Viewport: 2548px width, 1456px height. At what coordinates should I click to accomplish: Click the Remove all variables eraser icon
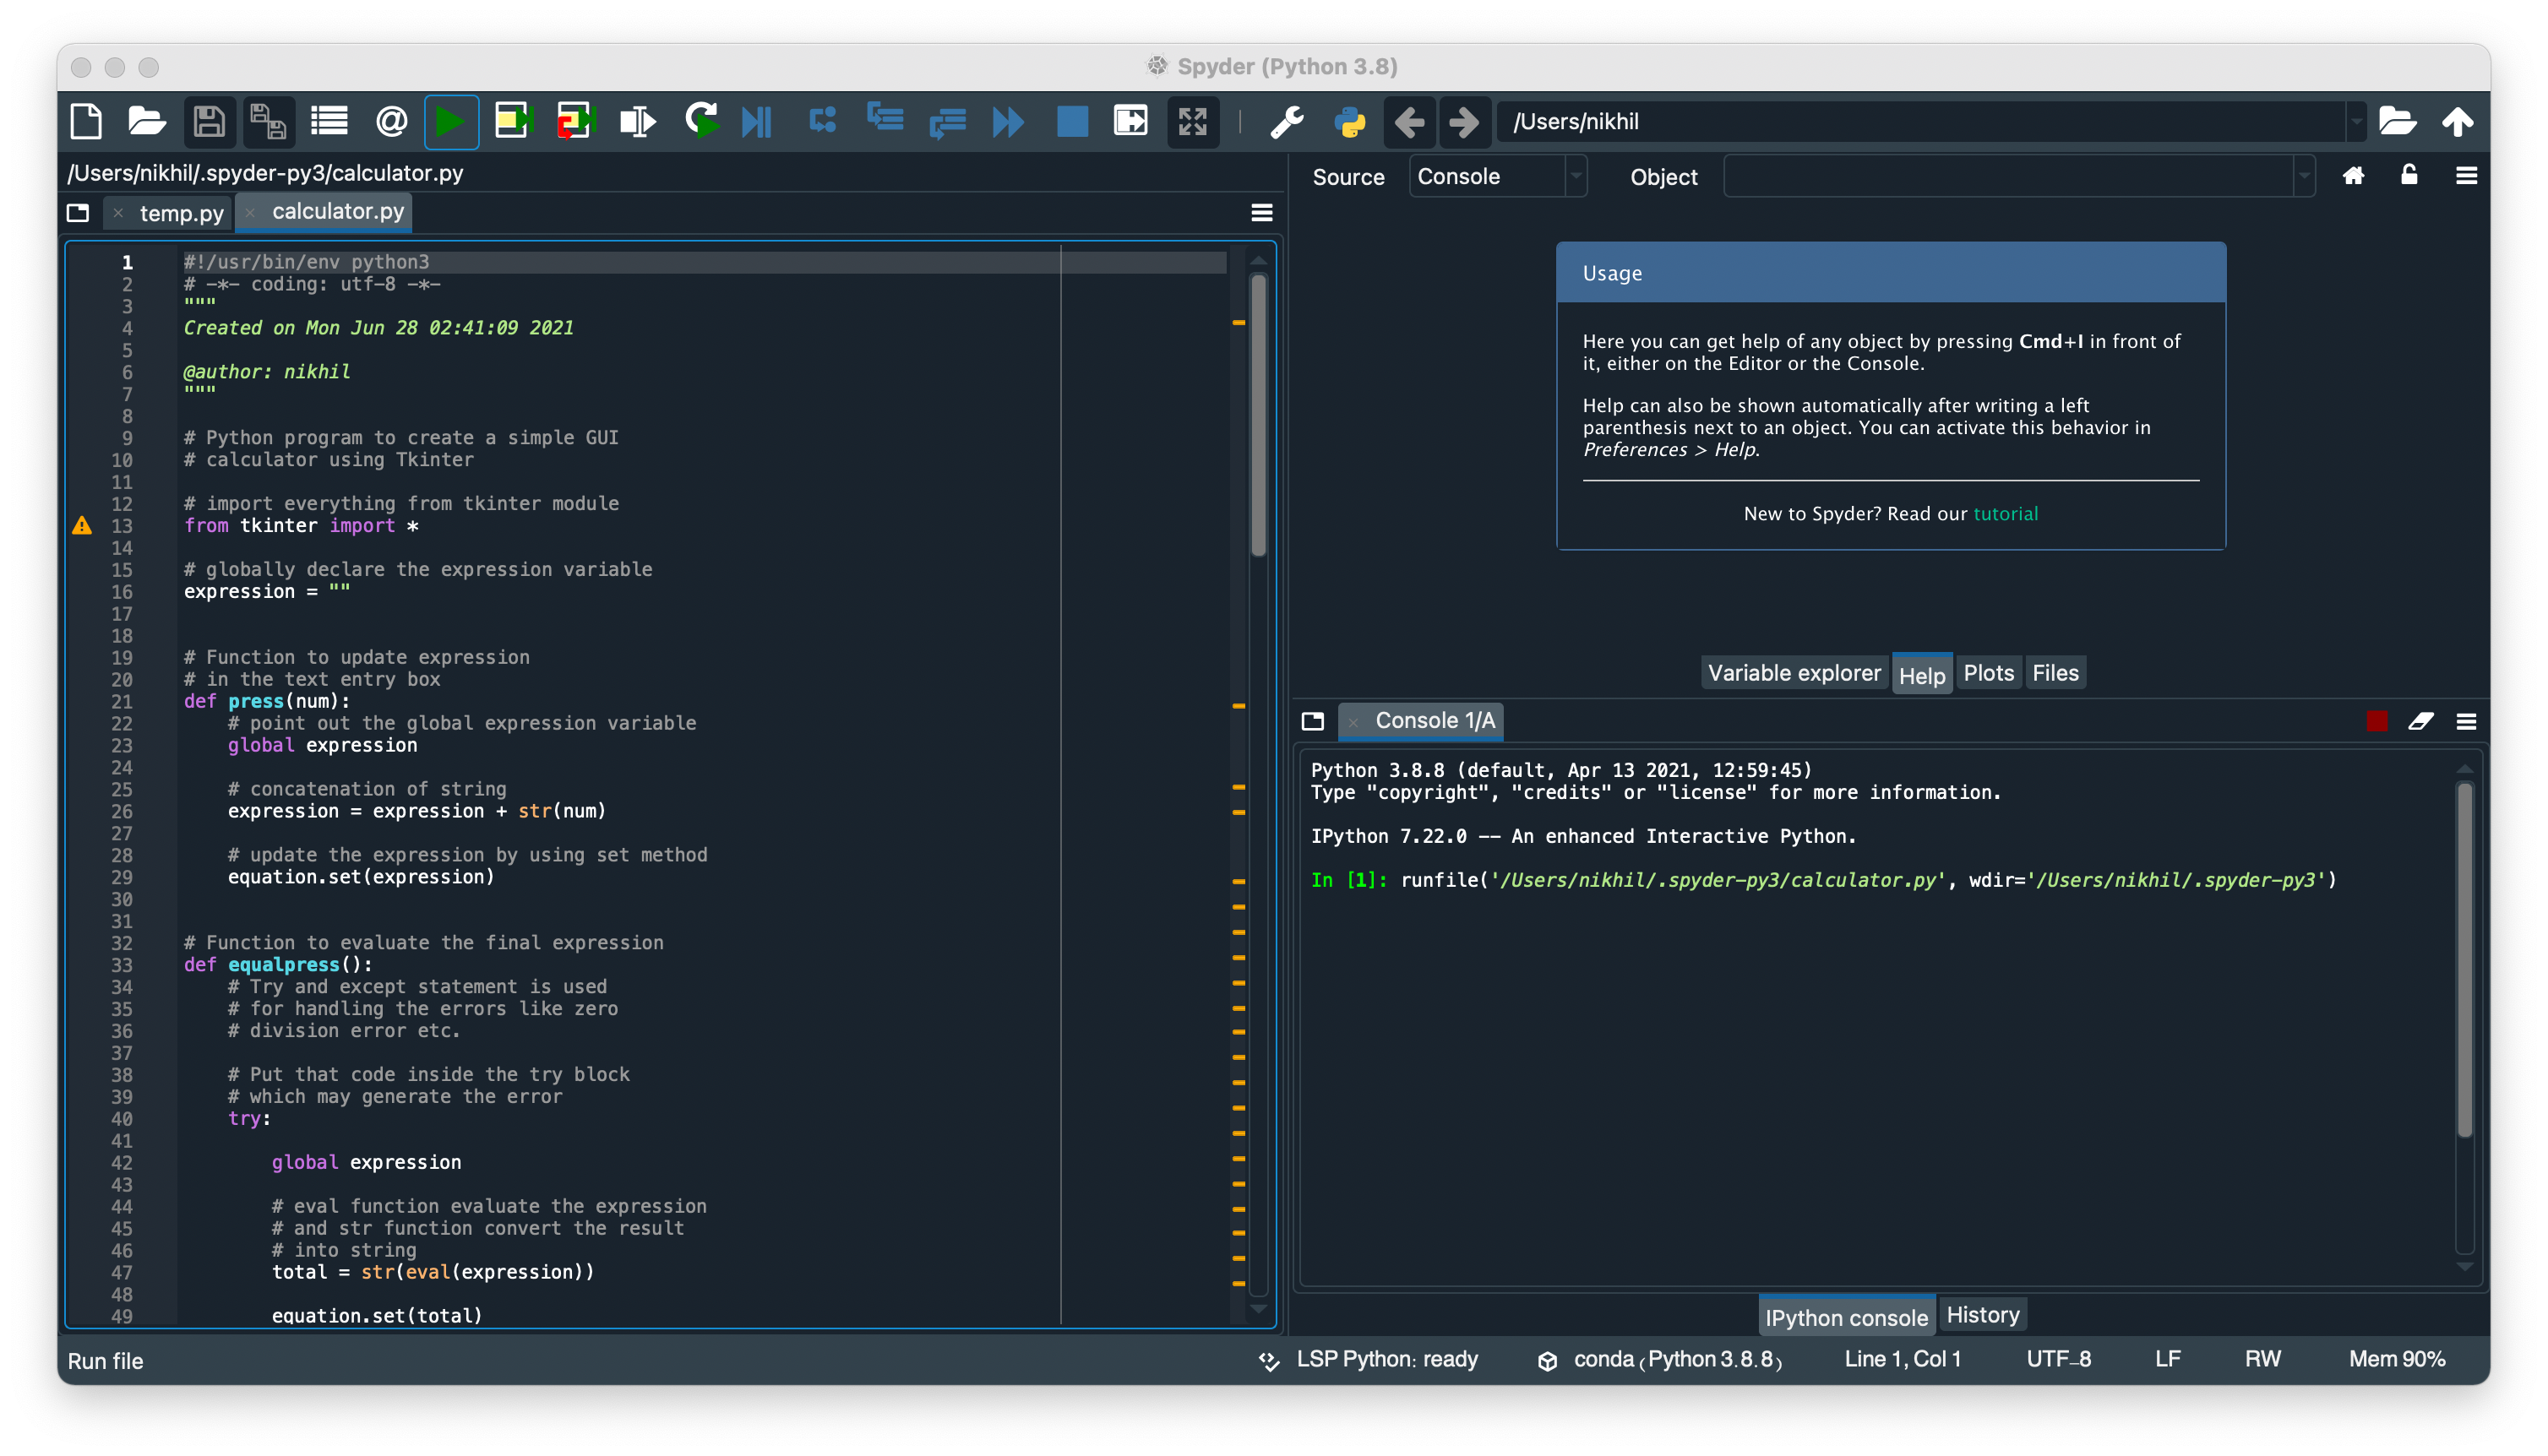[x=2420, y=721]
